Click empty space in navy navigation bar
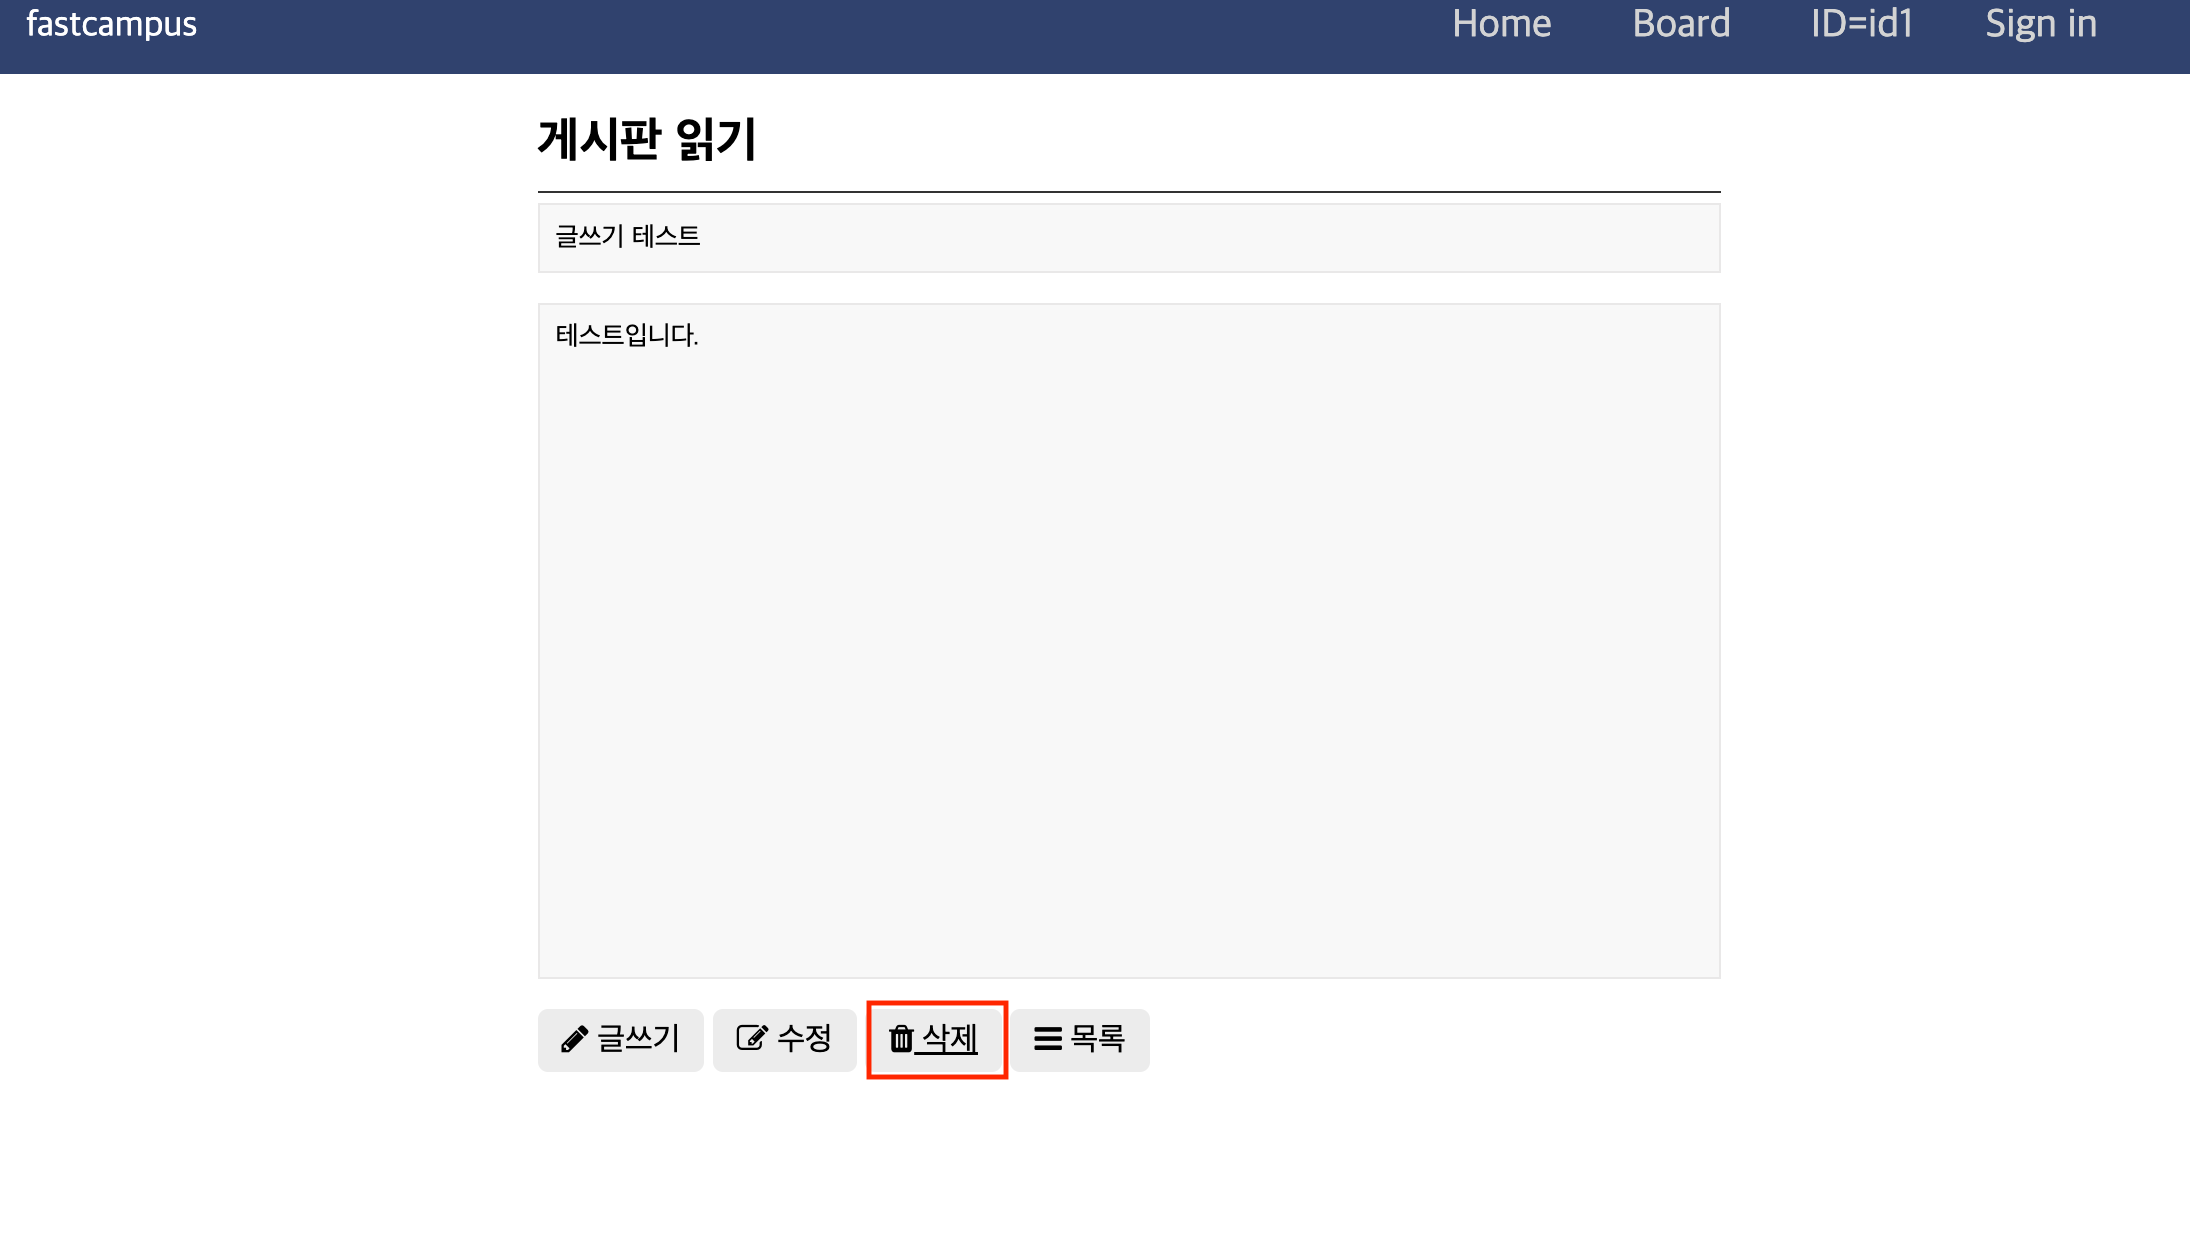Screen dimensions: 2190x1242 [800, 36]
